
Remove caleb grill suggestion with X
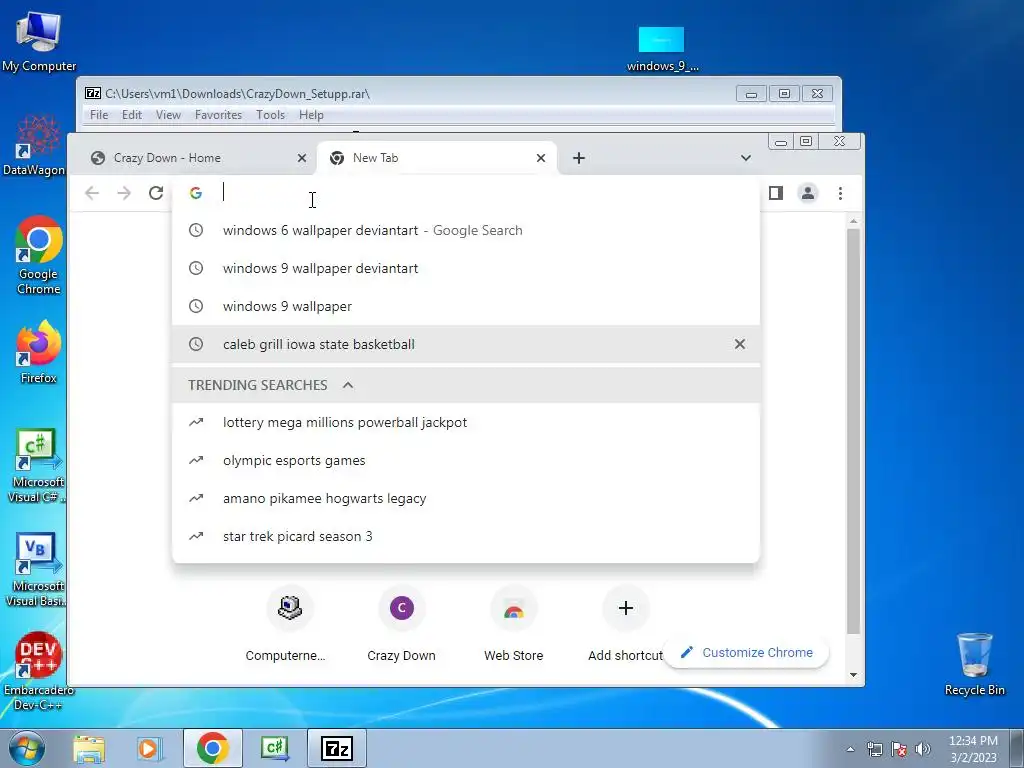click(739, 344)
